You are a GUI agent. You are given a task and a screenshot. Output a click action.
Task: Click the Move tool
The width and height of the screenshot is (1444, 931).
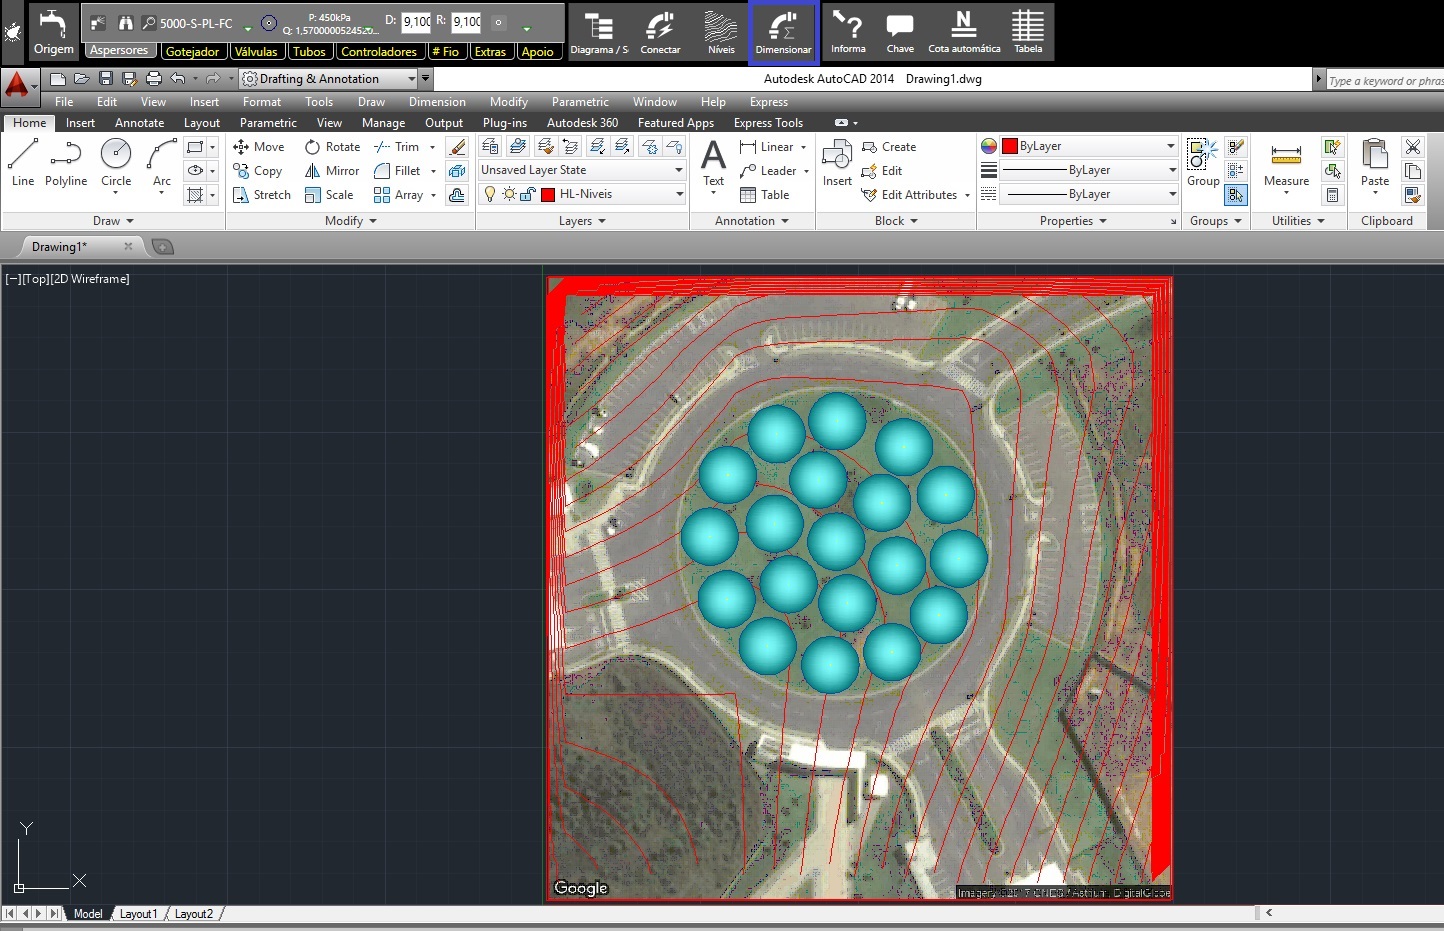pyautogui.click(x=259, y=147)
